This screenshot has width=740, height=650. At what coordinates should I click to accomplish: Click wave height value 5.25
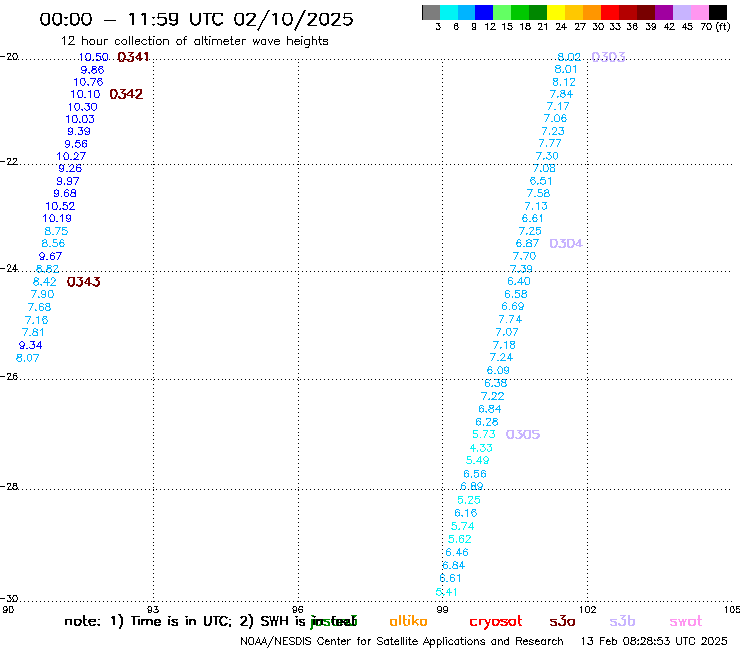469,500
